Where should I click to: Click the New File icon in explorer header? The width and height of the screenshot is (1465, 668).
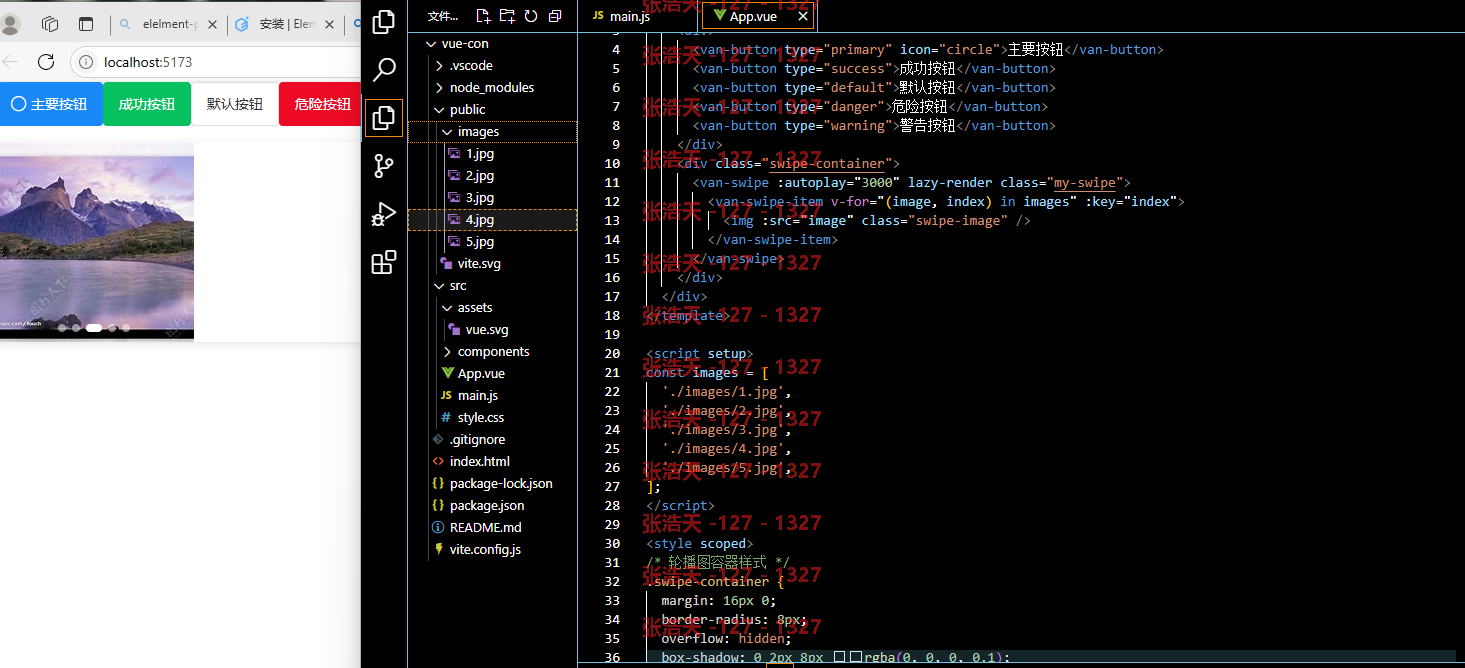pos(483,16)
